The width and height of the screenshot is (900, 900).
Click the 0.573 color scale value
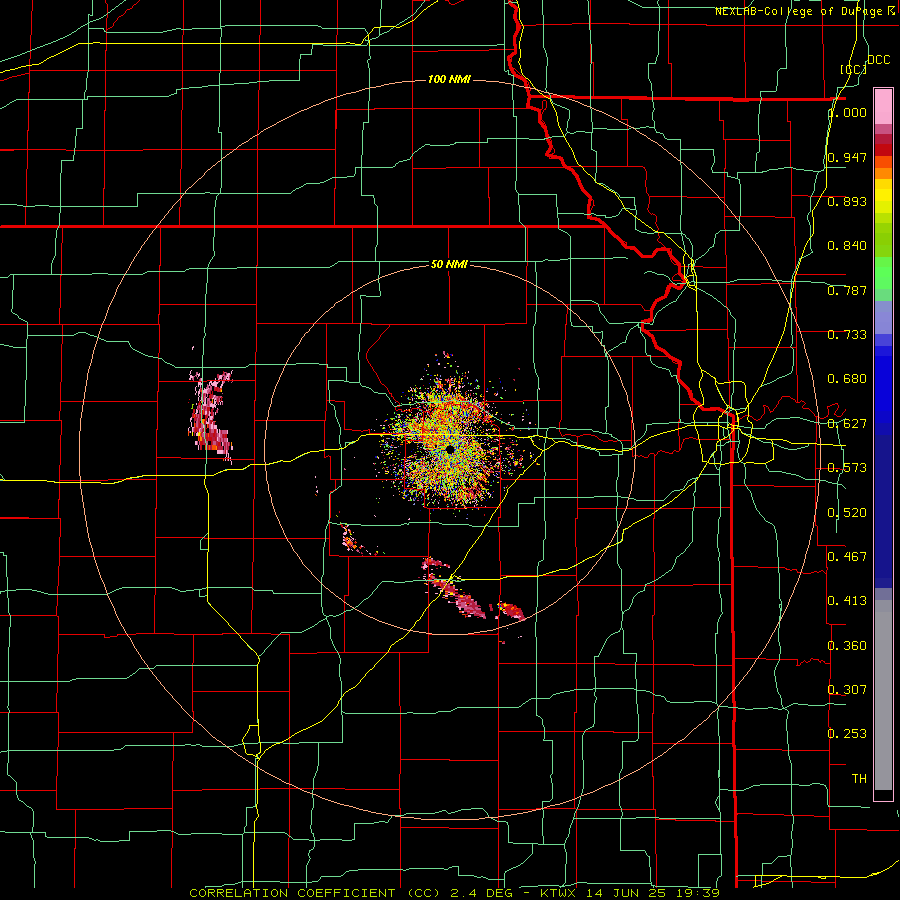click(847, 468)
